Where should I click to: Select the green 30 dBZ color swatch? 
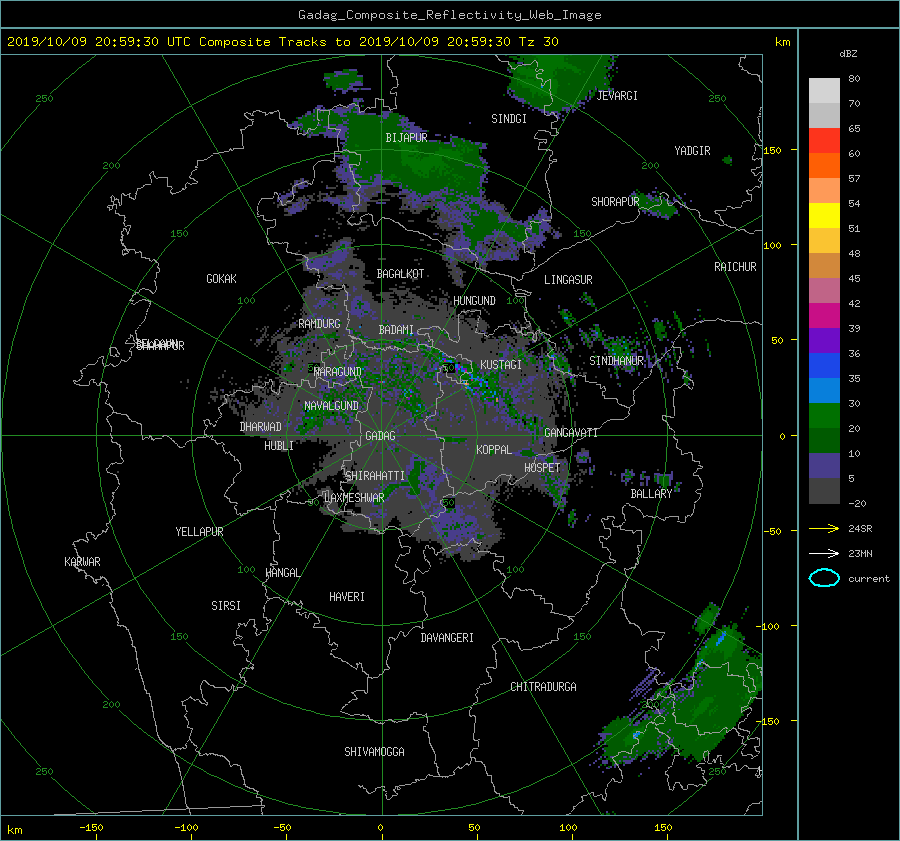pyautogui.click(x=824, y=416)
